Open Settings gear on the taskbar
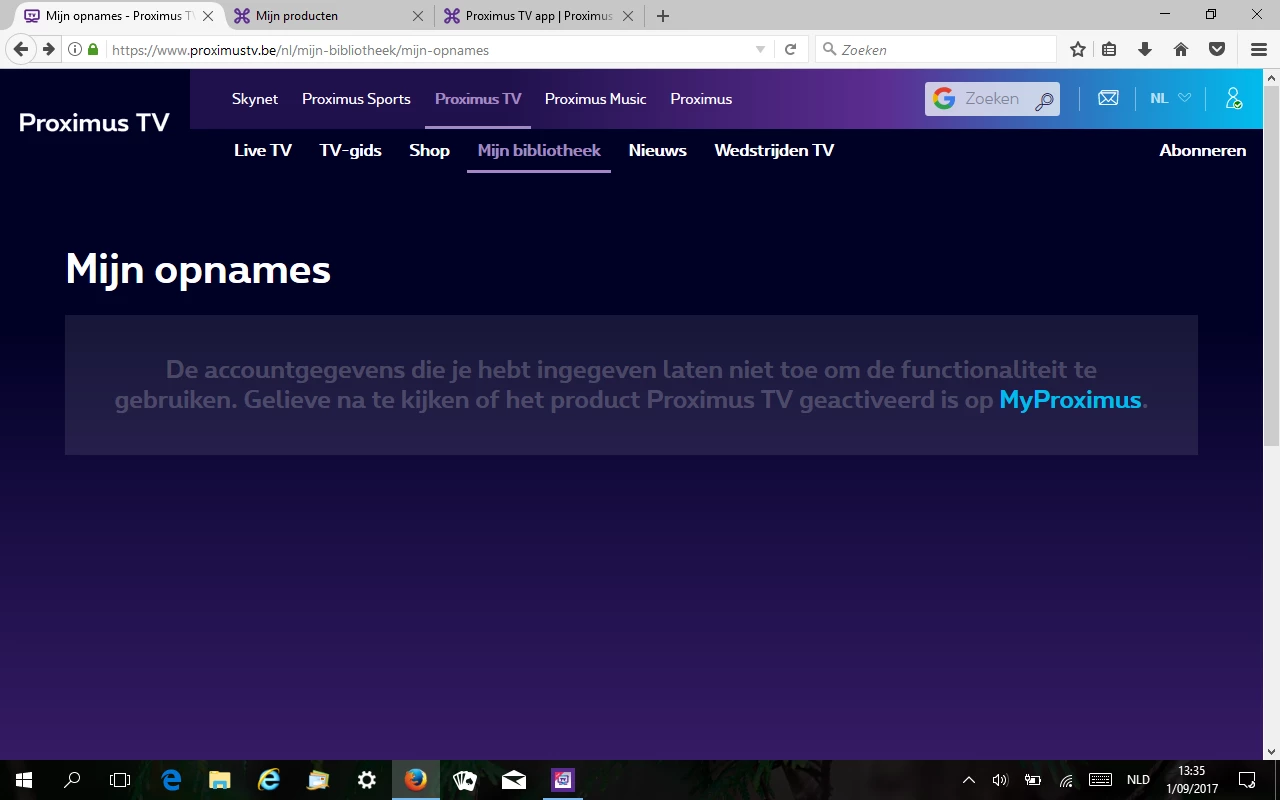Viewport: 1280px width, 800px height. coord(367,780)
